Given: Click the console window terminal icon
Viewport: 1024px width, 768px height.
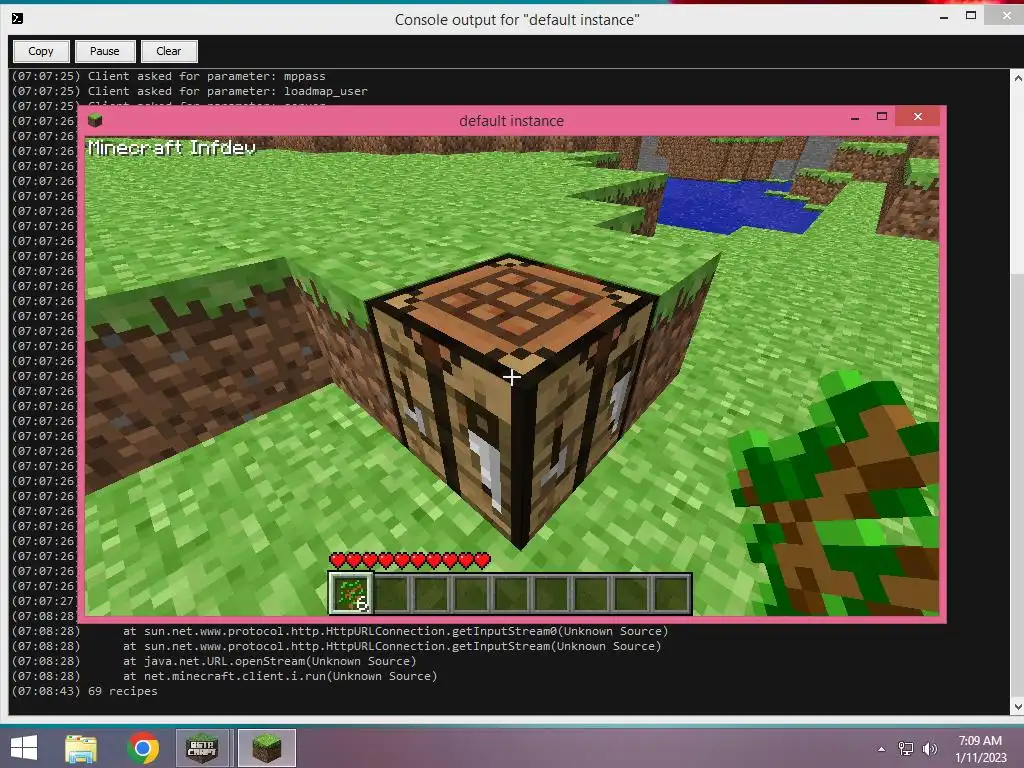Looking at the screenshot, I should [18, 18].
